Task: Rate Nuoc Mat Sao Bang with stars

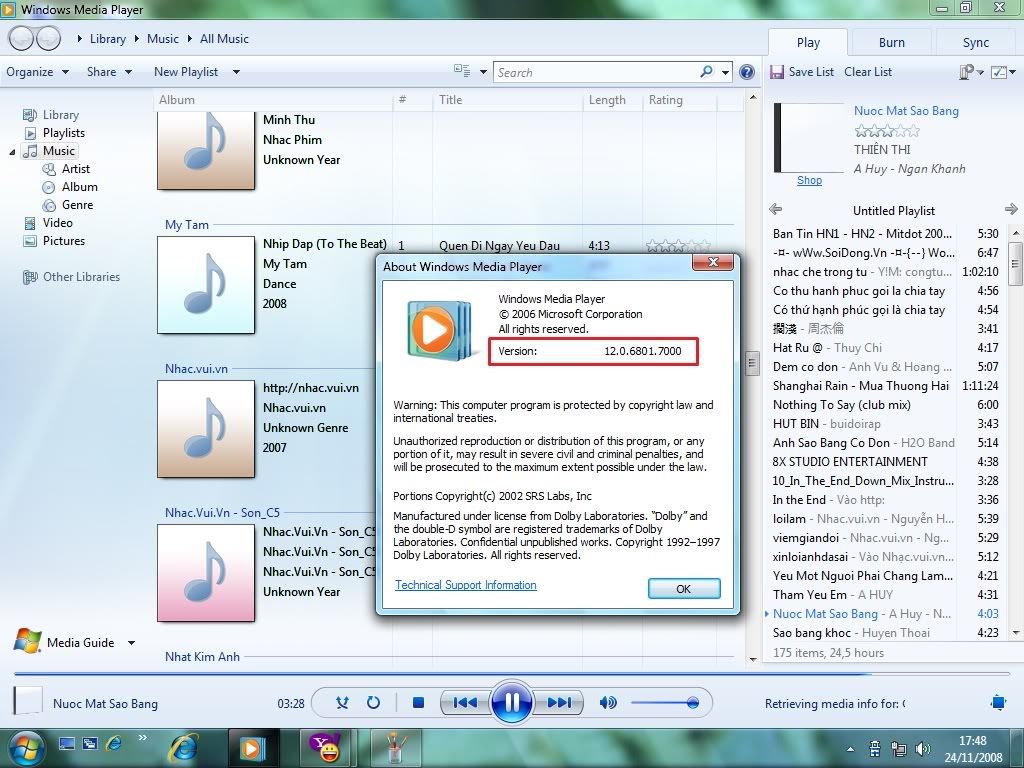Action: [x=887, y=131]
